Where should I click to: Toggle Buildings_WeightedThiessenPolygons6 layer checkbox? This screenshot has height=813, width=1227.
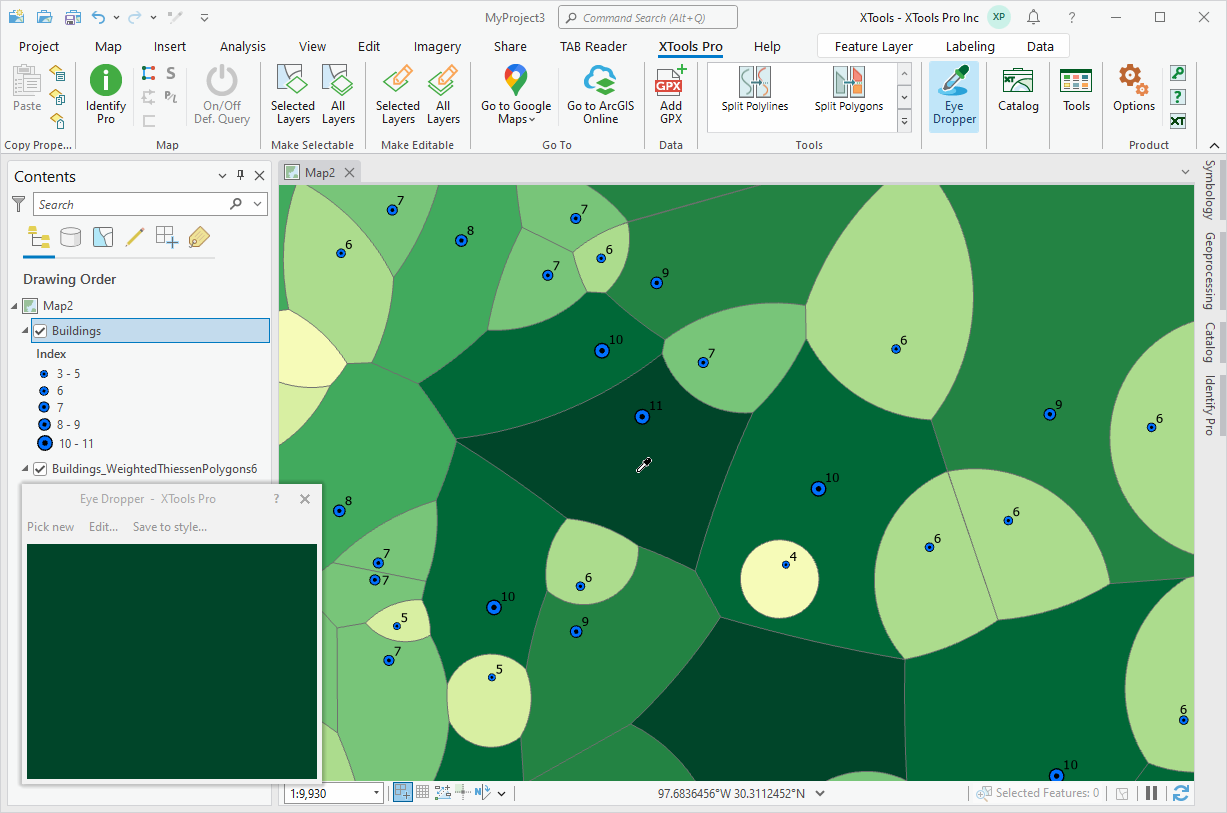click(x=41, y=469)
